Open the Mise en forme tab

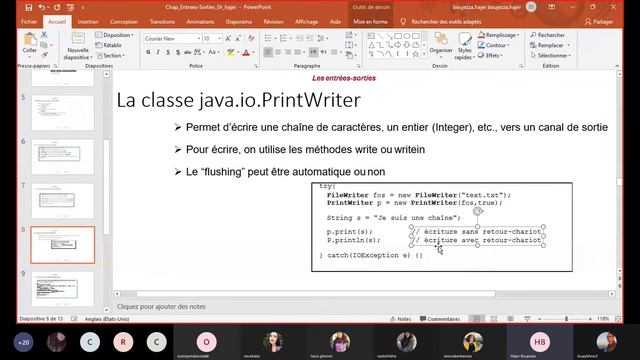coord(371,22)
